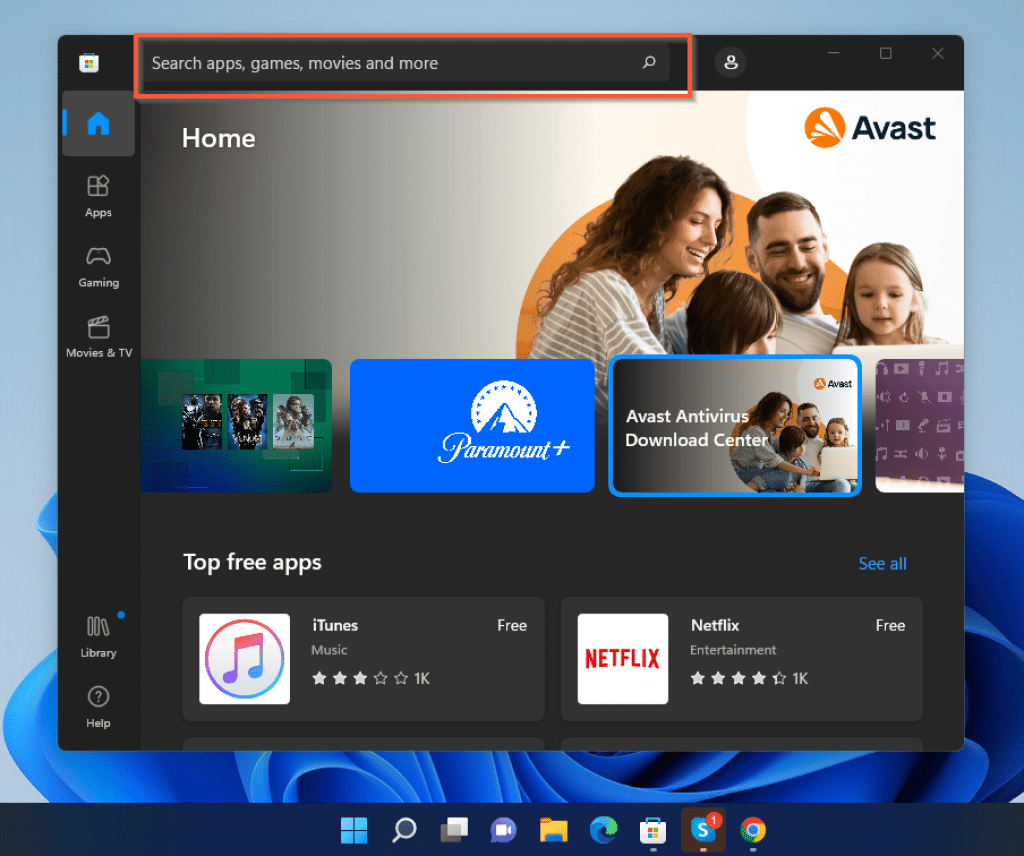Minimize the Microsoft Store window
1024x856 pixels.
coord(833,53)
